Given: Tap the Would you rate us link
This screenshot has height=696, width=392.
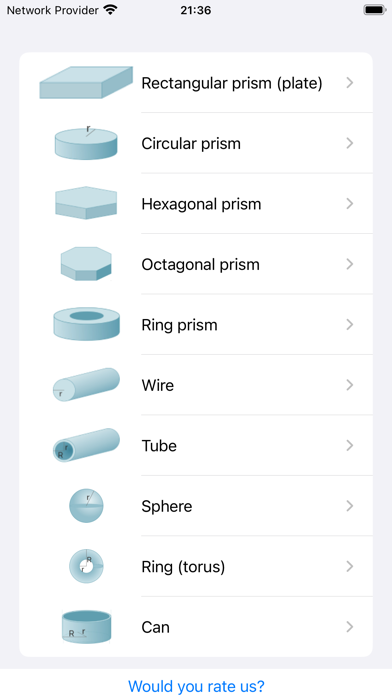Looking at the screenshot, I should (x=196, y=686).
